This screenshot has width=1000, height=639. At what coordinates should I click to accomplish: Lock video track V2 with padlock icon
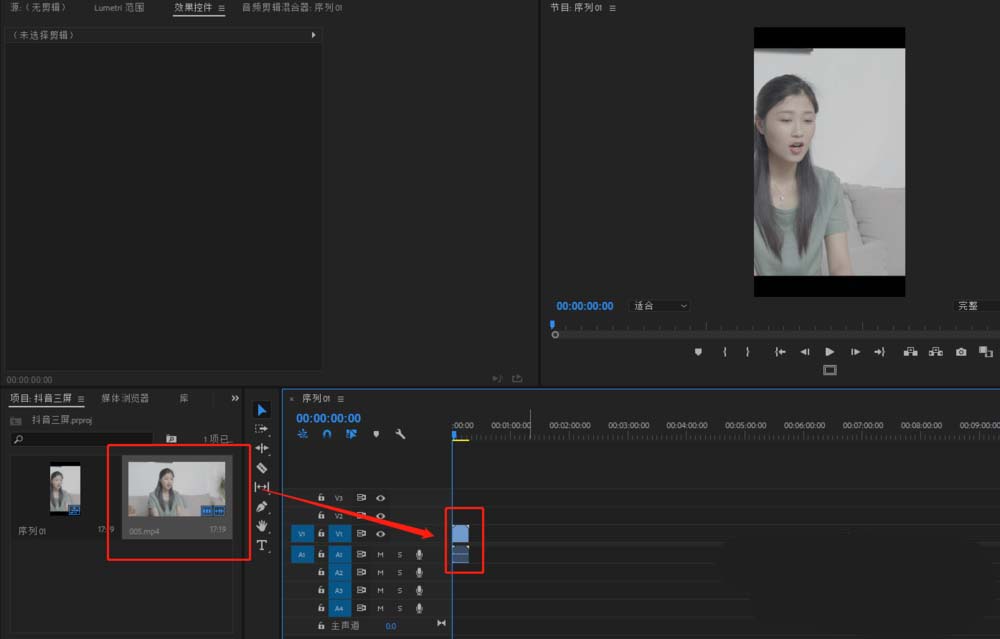[x=320, y=515]
